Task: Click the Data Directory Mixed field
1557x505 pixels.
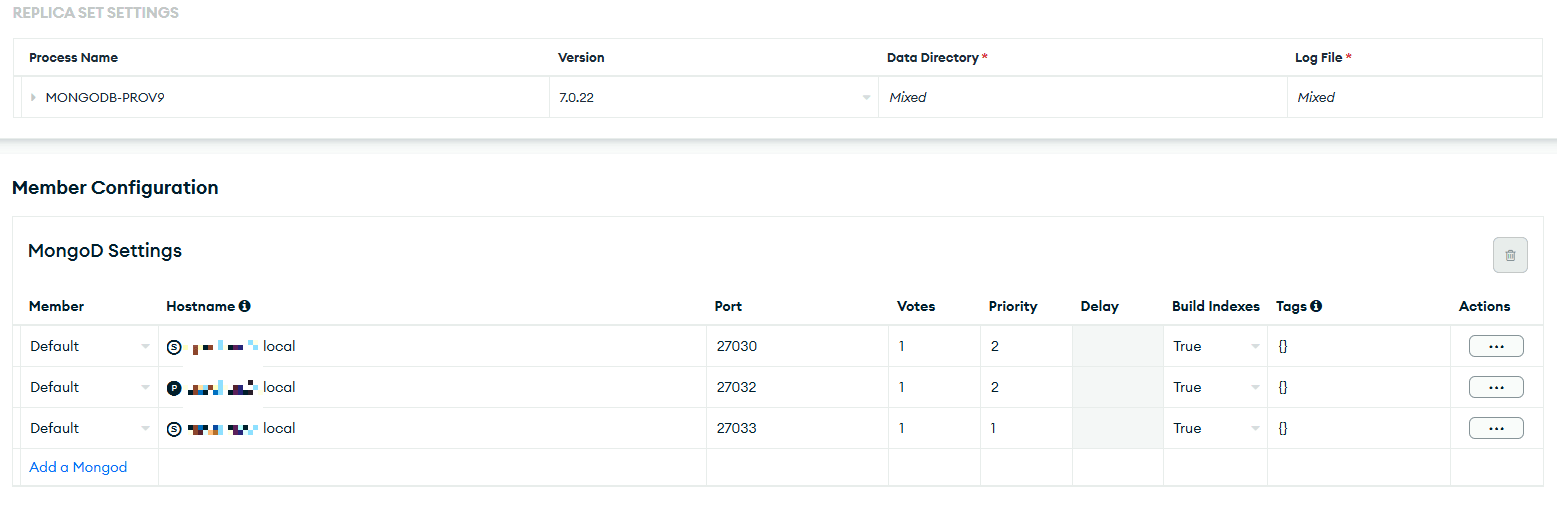Action: tap(1080, 97)
